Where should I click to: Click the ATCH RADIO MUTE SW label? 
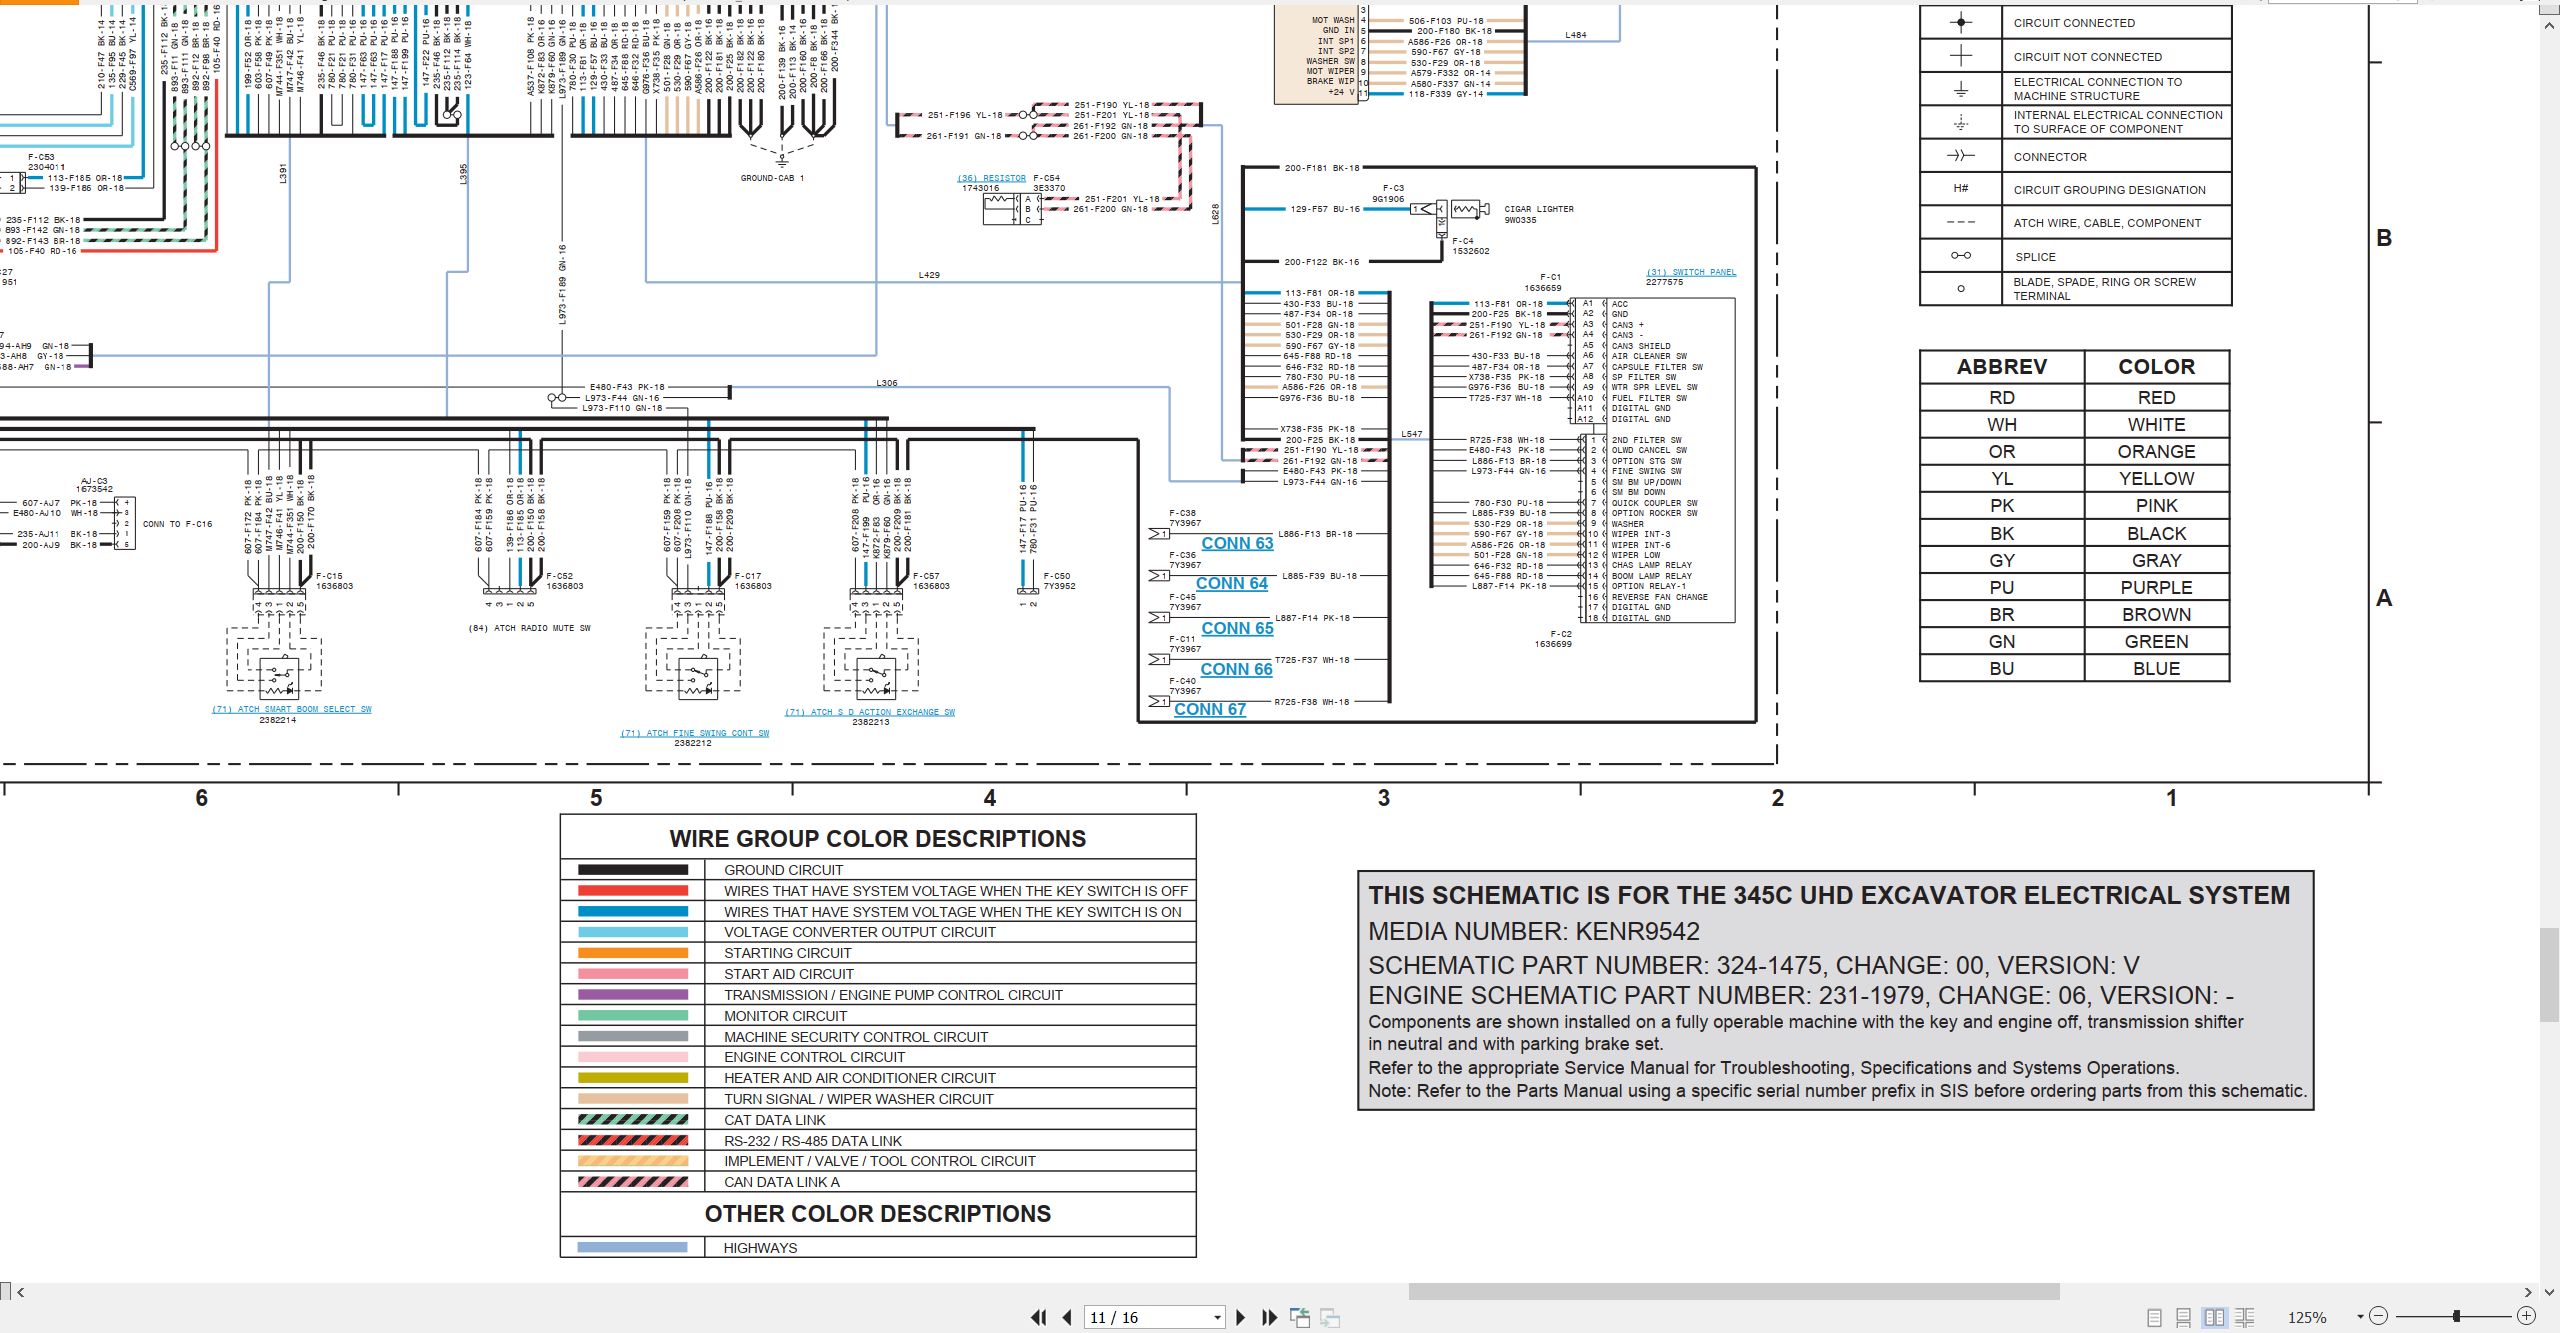[x=529, y=628]
